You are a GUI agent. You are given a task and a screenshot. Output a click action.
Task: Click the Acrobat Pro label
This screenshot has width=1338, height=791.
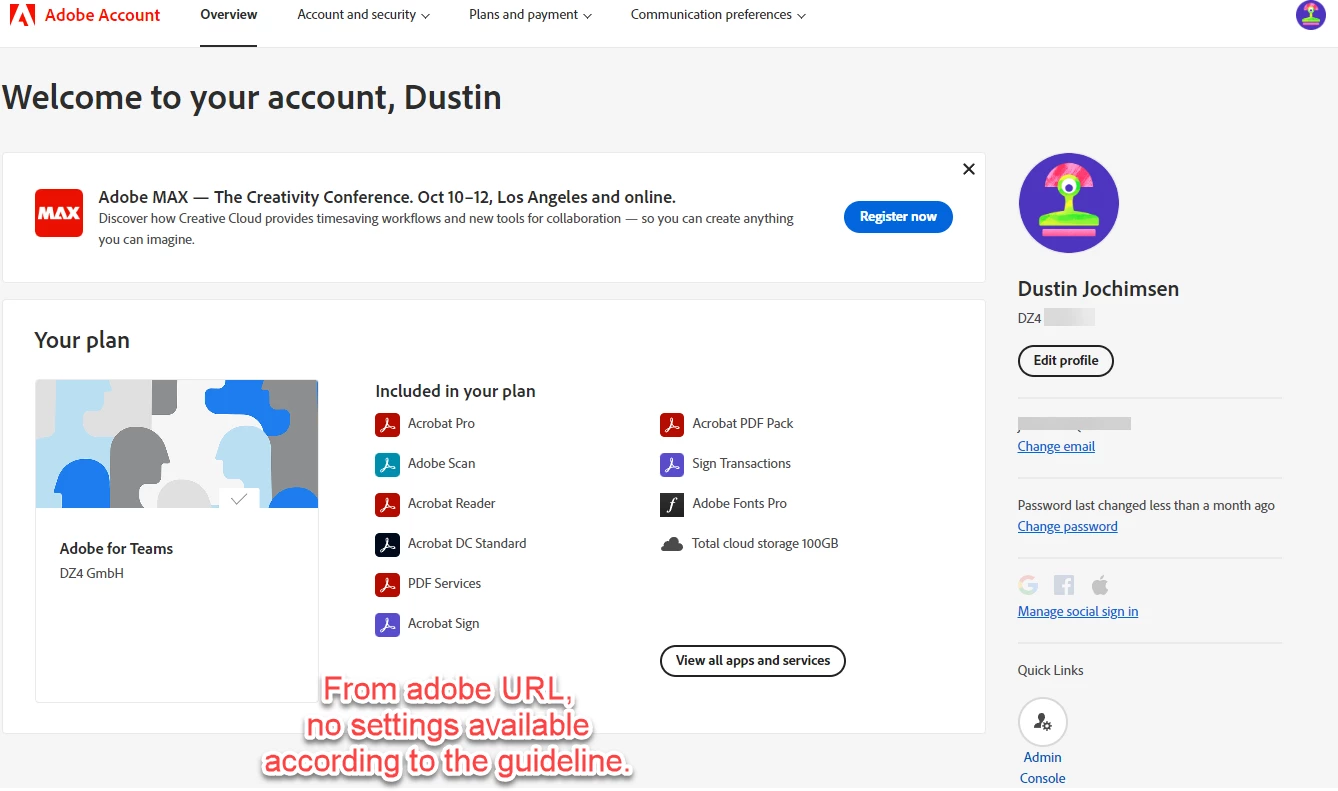click(441, 424)
